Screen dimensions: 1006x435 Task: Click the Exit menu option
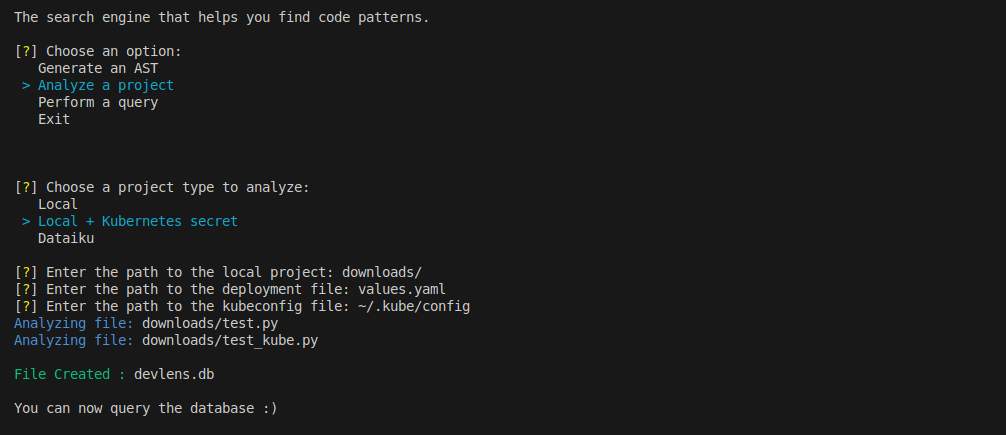coord(54,119)
